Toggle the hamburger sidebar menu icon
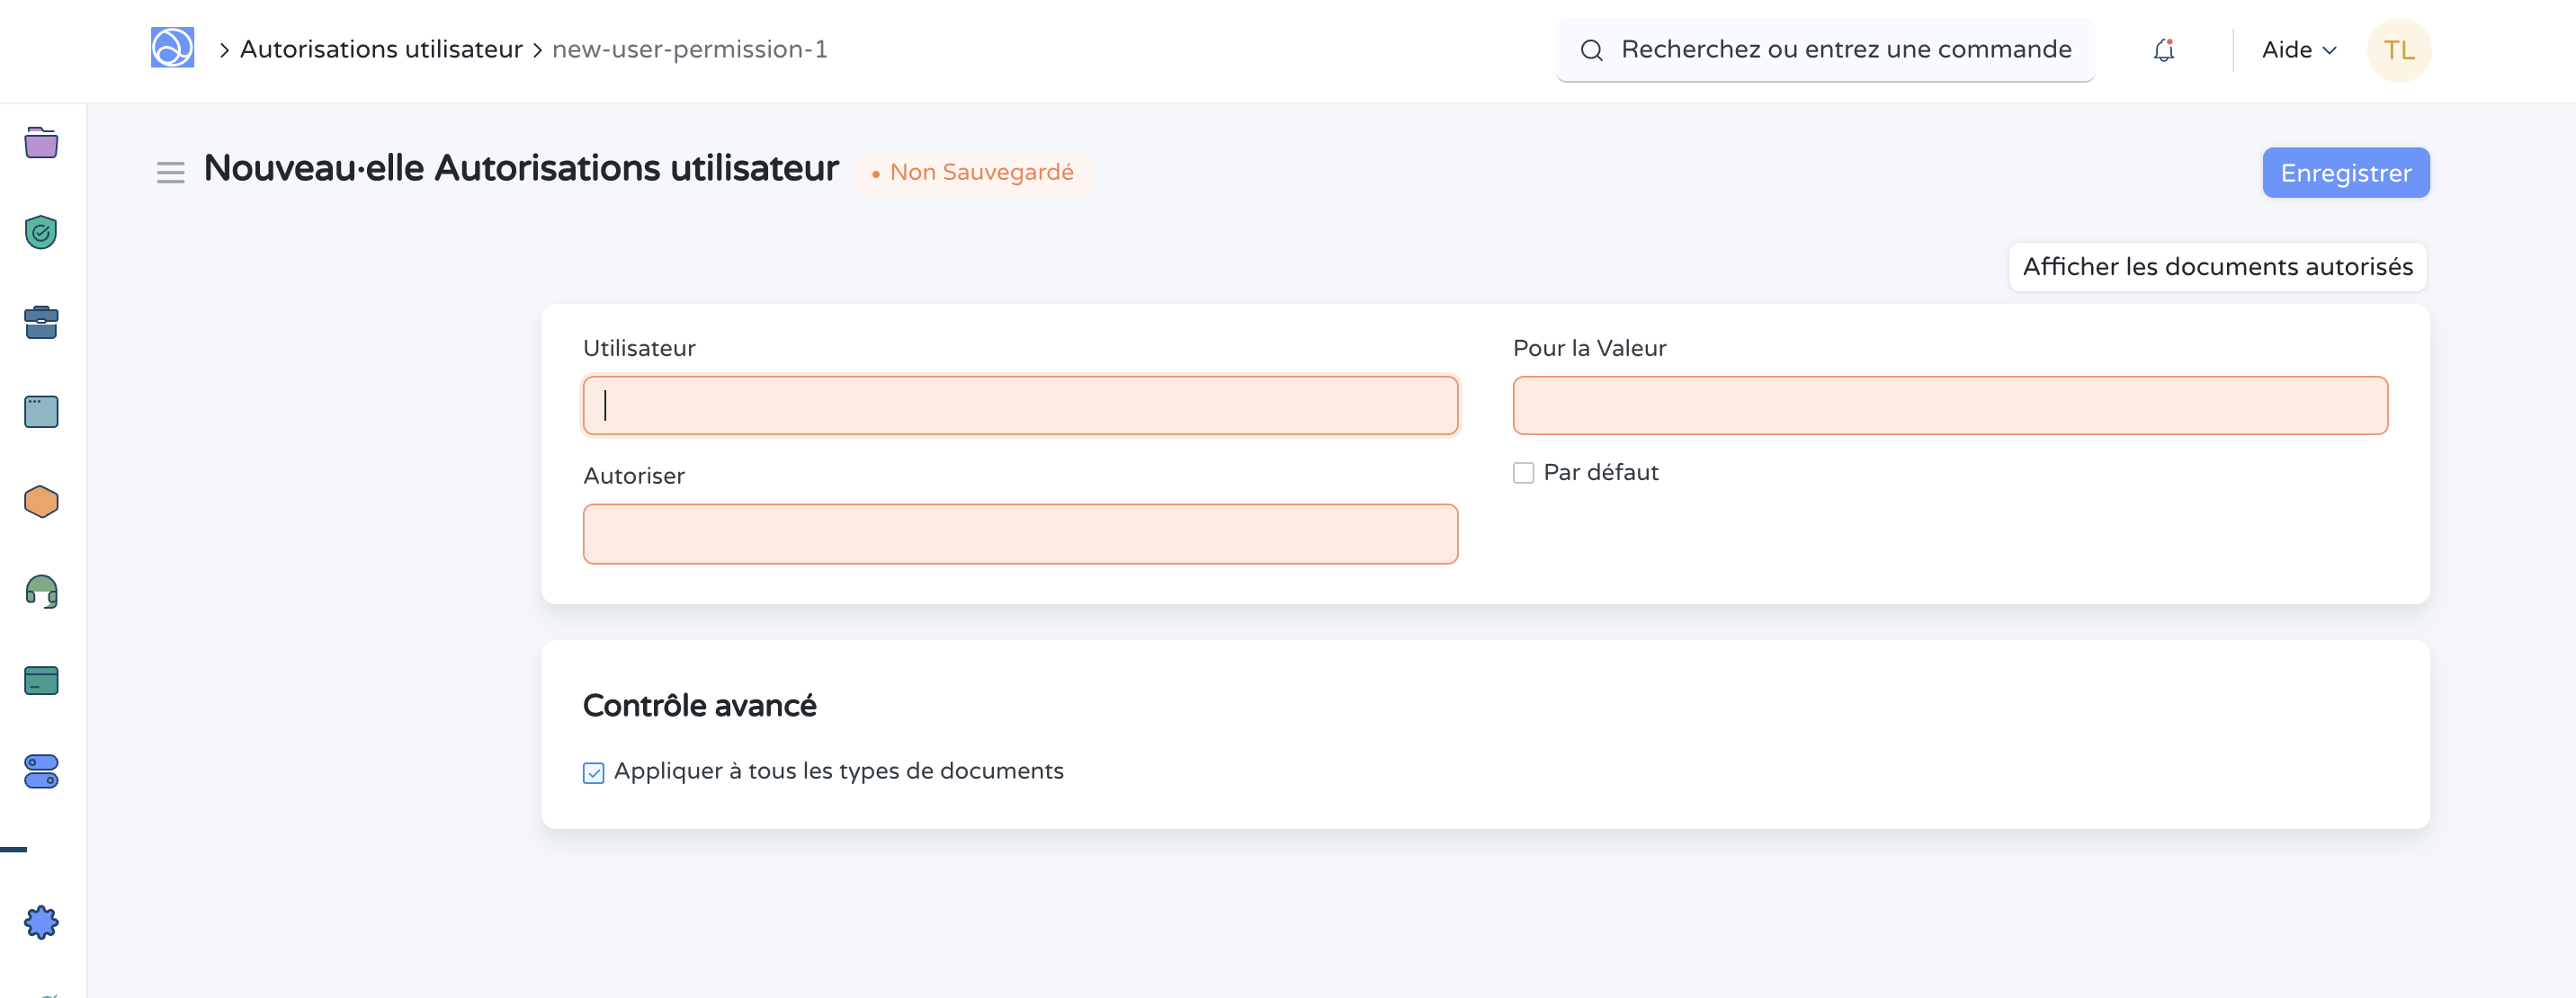 [x=170, y=173]
